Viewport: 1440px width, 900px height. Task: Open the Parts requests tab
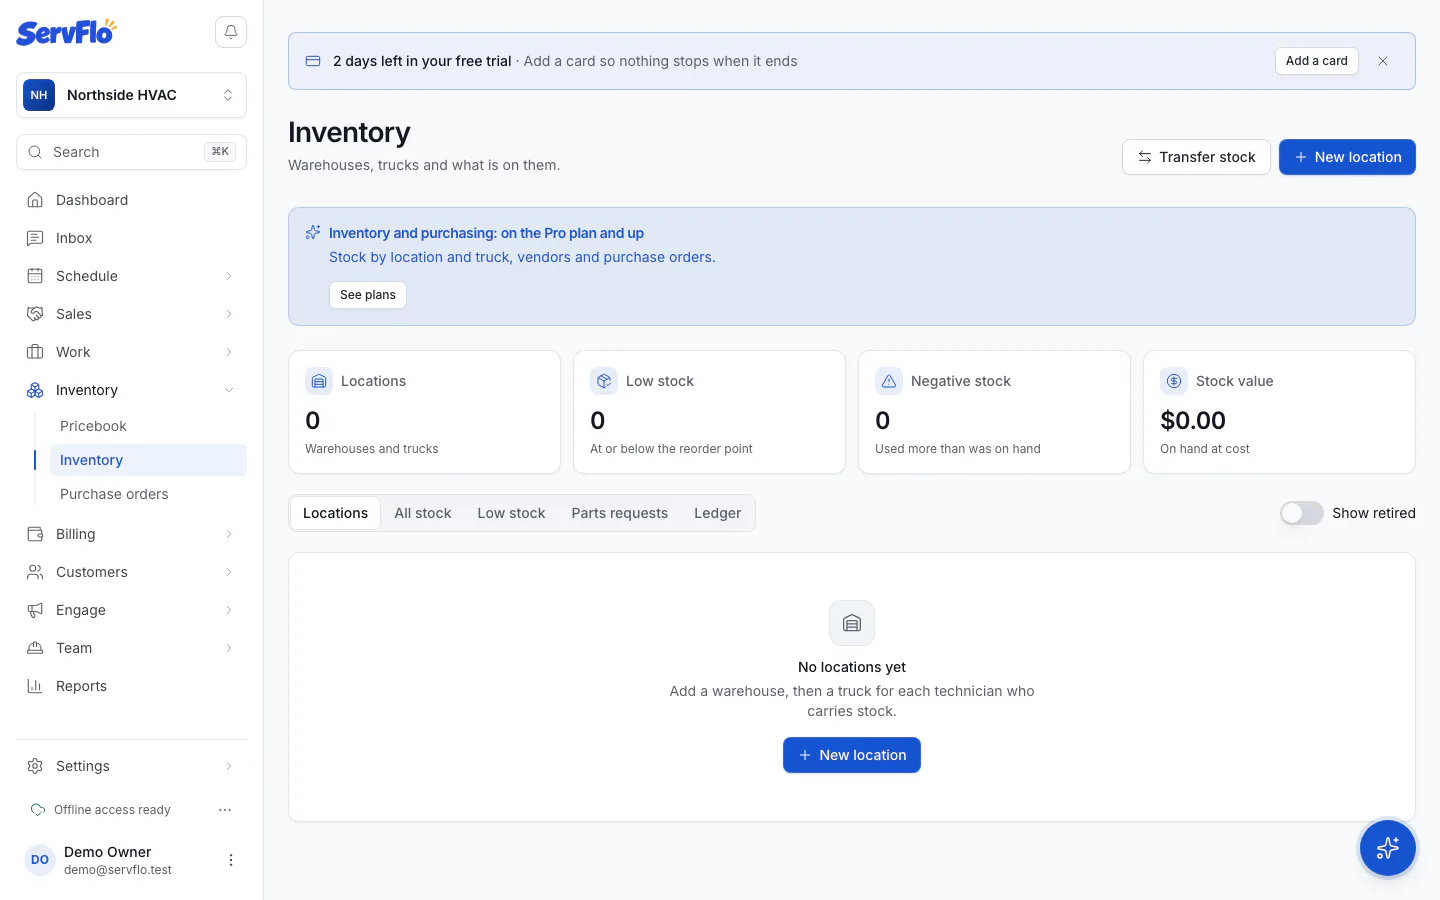620,513
